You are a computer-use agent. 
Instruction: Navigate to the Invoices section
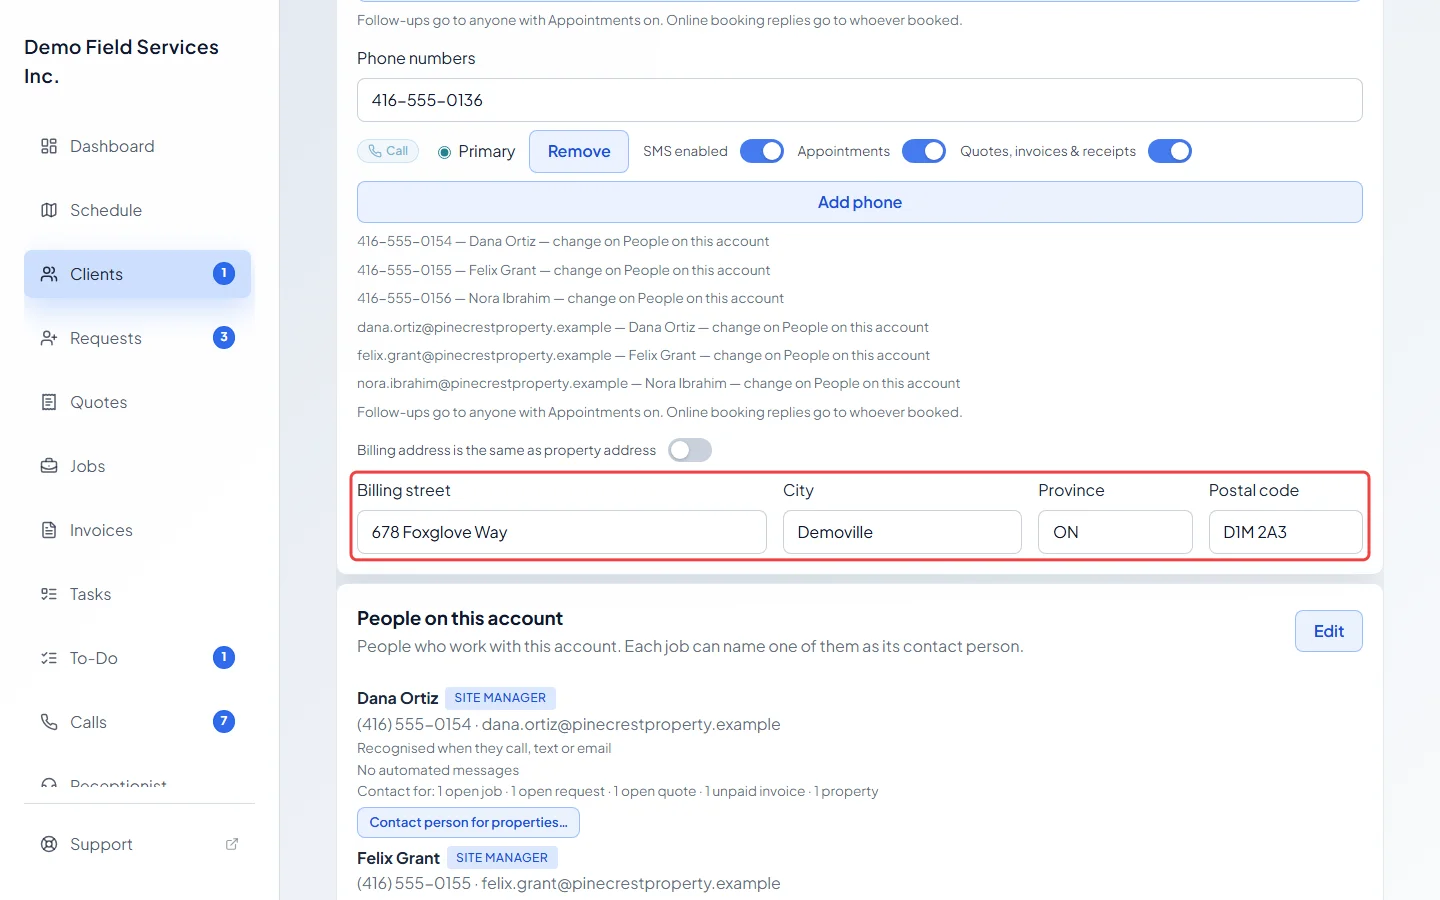pyautogui.click(x=138, y=530)
